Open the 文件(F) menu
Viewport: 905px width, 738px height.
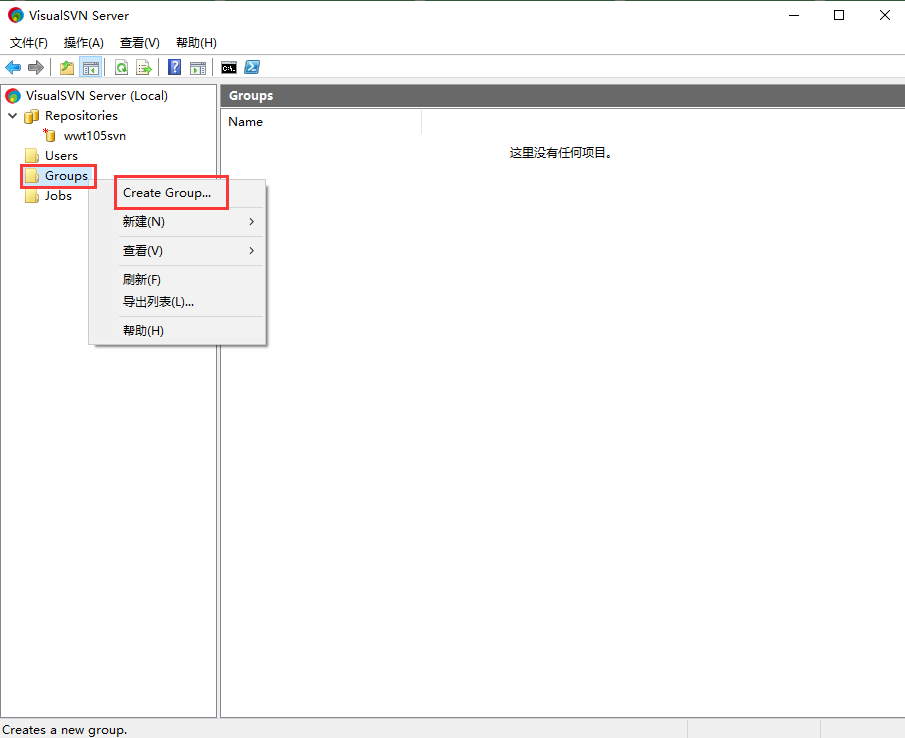click(x=29, y=43)
